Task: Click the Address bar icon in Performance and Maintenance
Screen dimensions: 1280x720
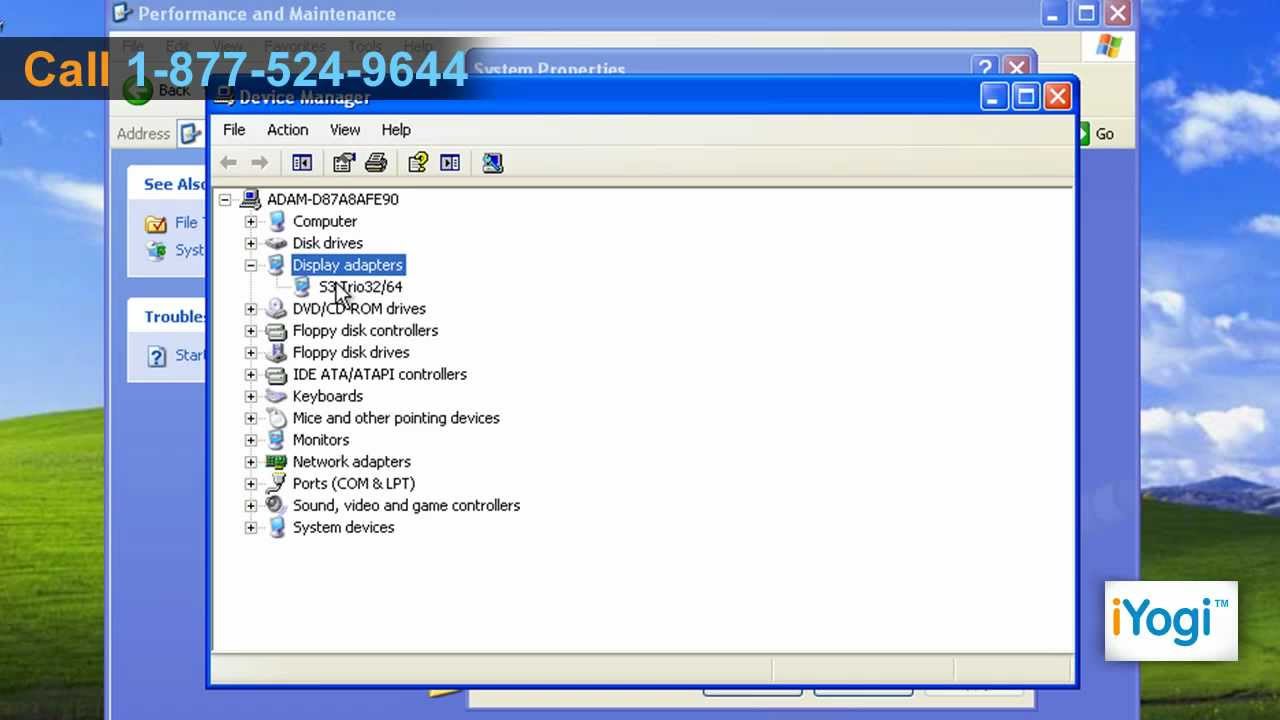Action: tap(190, 133)
